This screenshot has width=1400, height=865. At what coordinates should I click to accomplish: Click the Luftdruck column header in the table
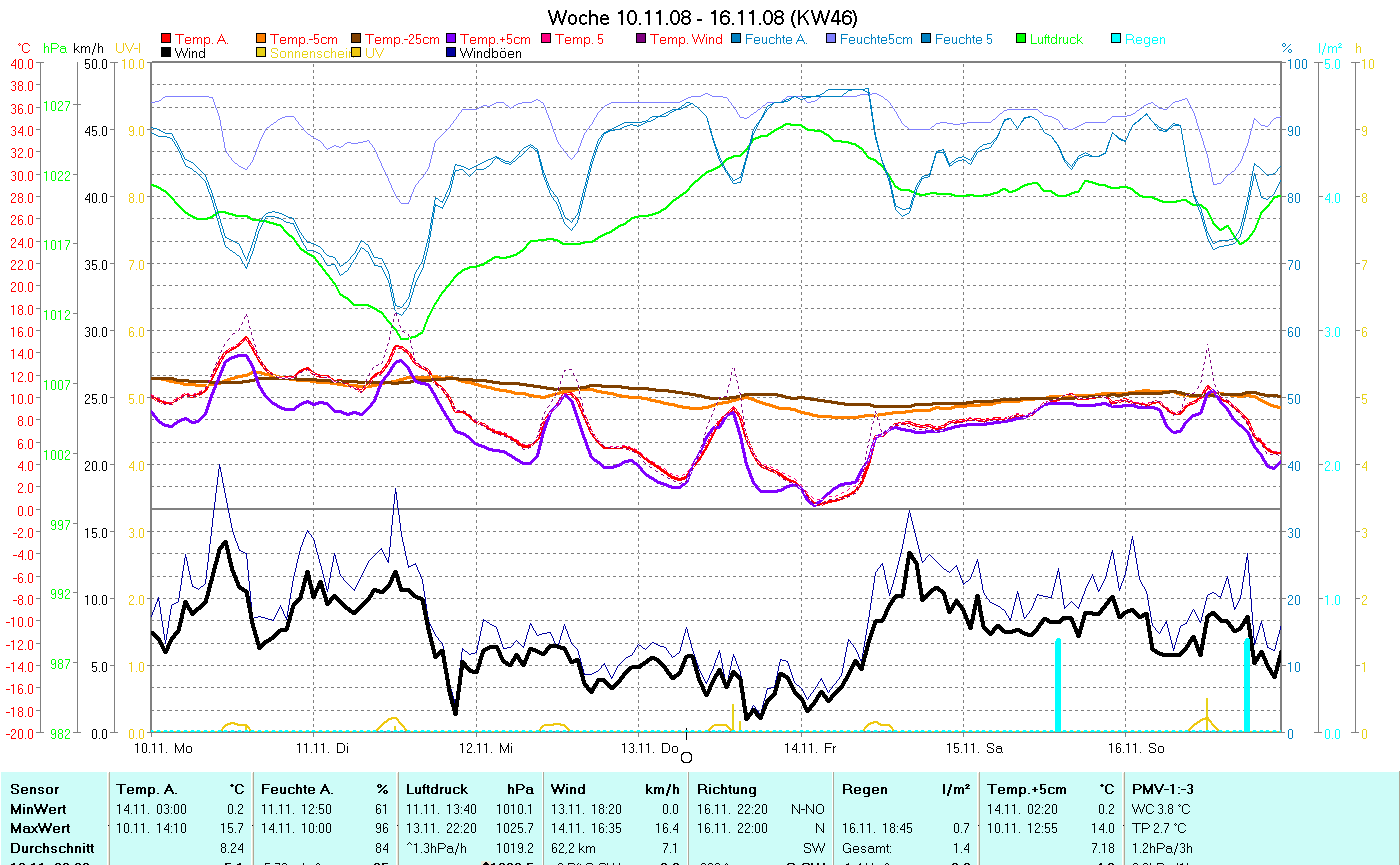coord(438,789)
